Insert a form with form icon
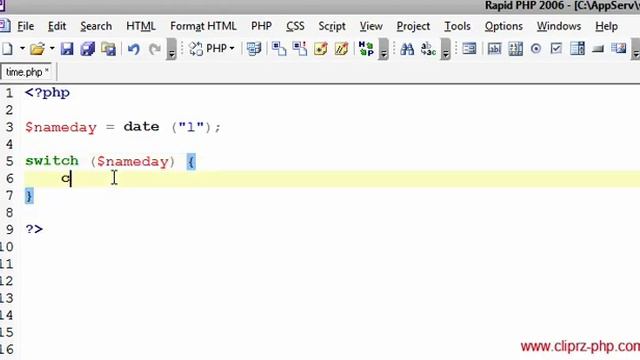Screen dimensions: 640x360 pyautogui.click(x=469, y=49)
